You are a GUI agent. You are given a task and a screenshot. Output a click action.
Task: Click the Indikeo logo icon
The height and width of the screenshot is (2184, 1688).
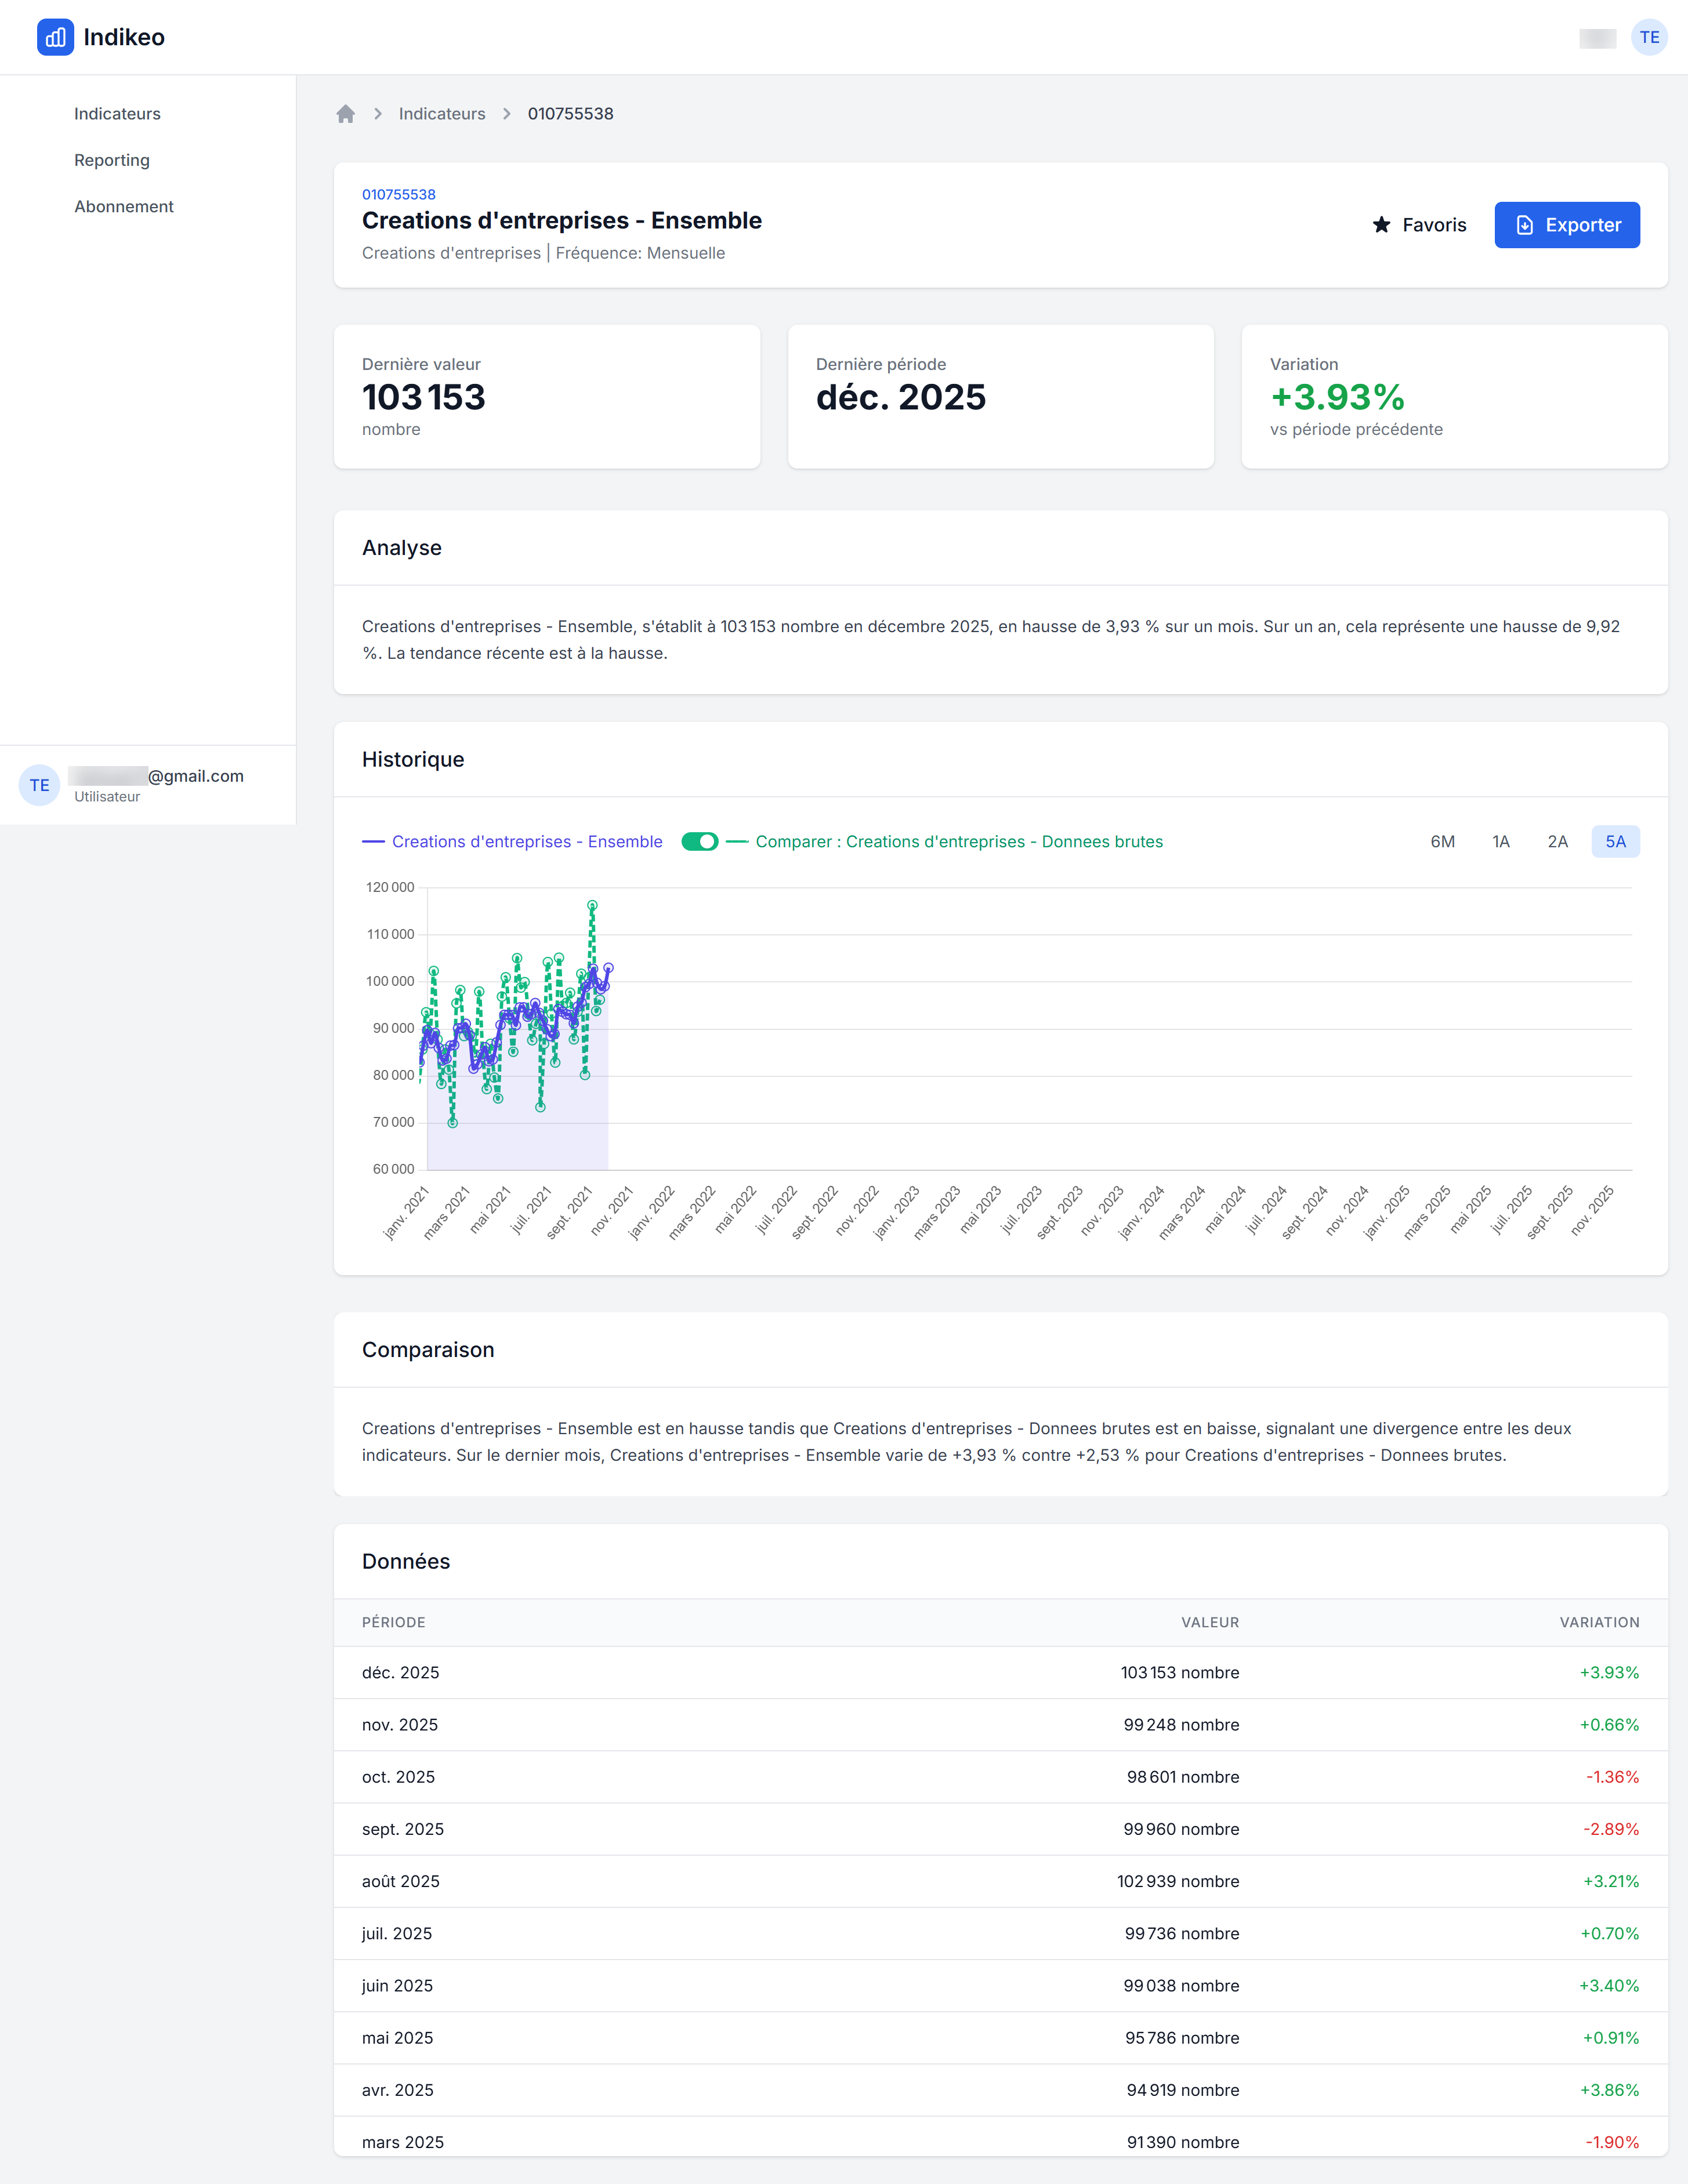tap(55, 37)
